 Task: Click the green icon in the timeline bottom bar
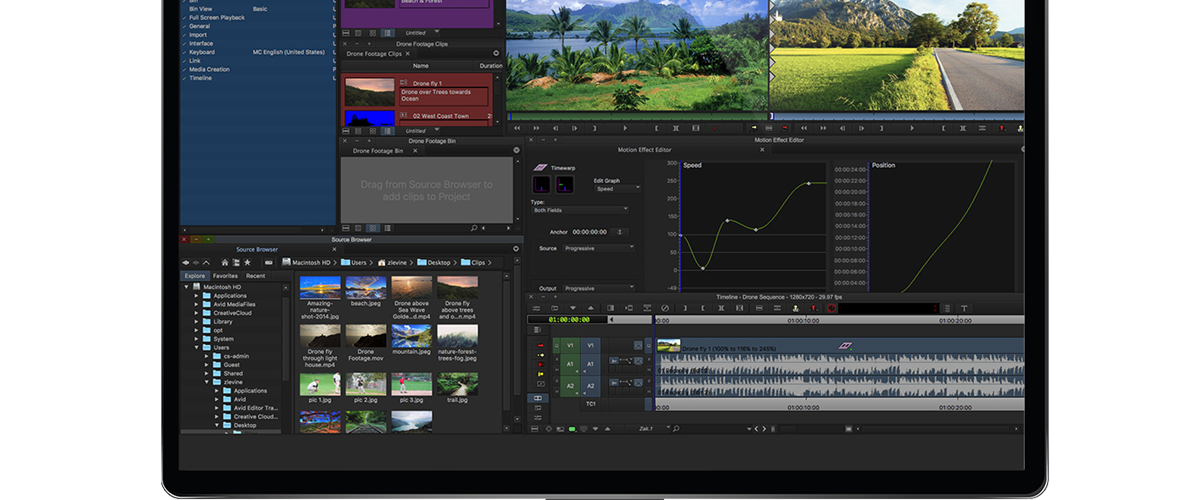pos(572,428)
